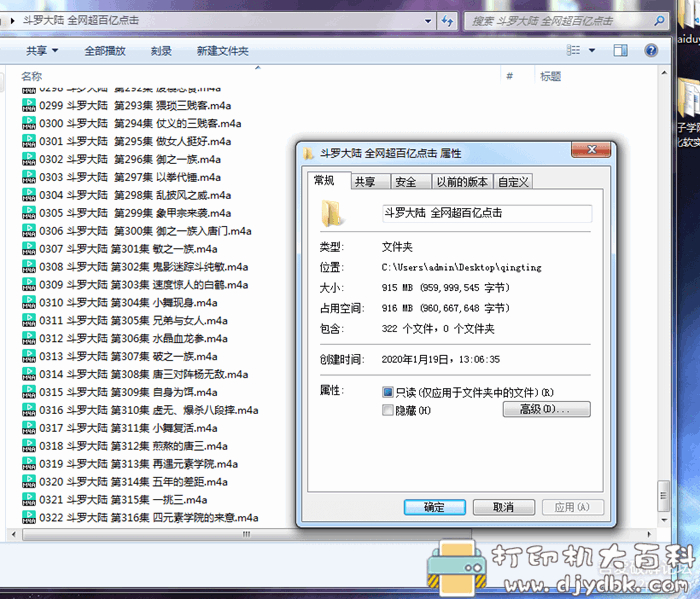Select file 0309 速度惊人的白鹤.m4a

click(x=136, y=284)
